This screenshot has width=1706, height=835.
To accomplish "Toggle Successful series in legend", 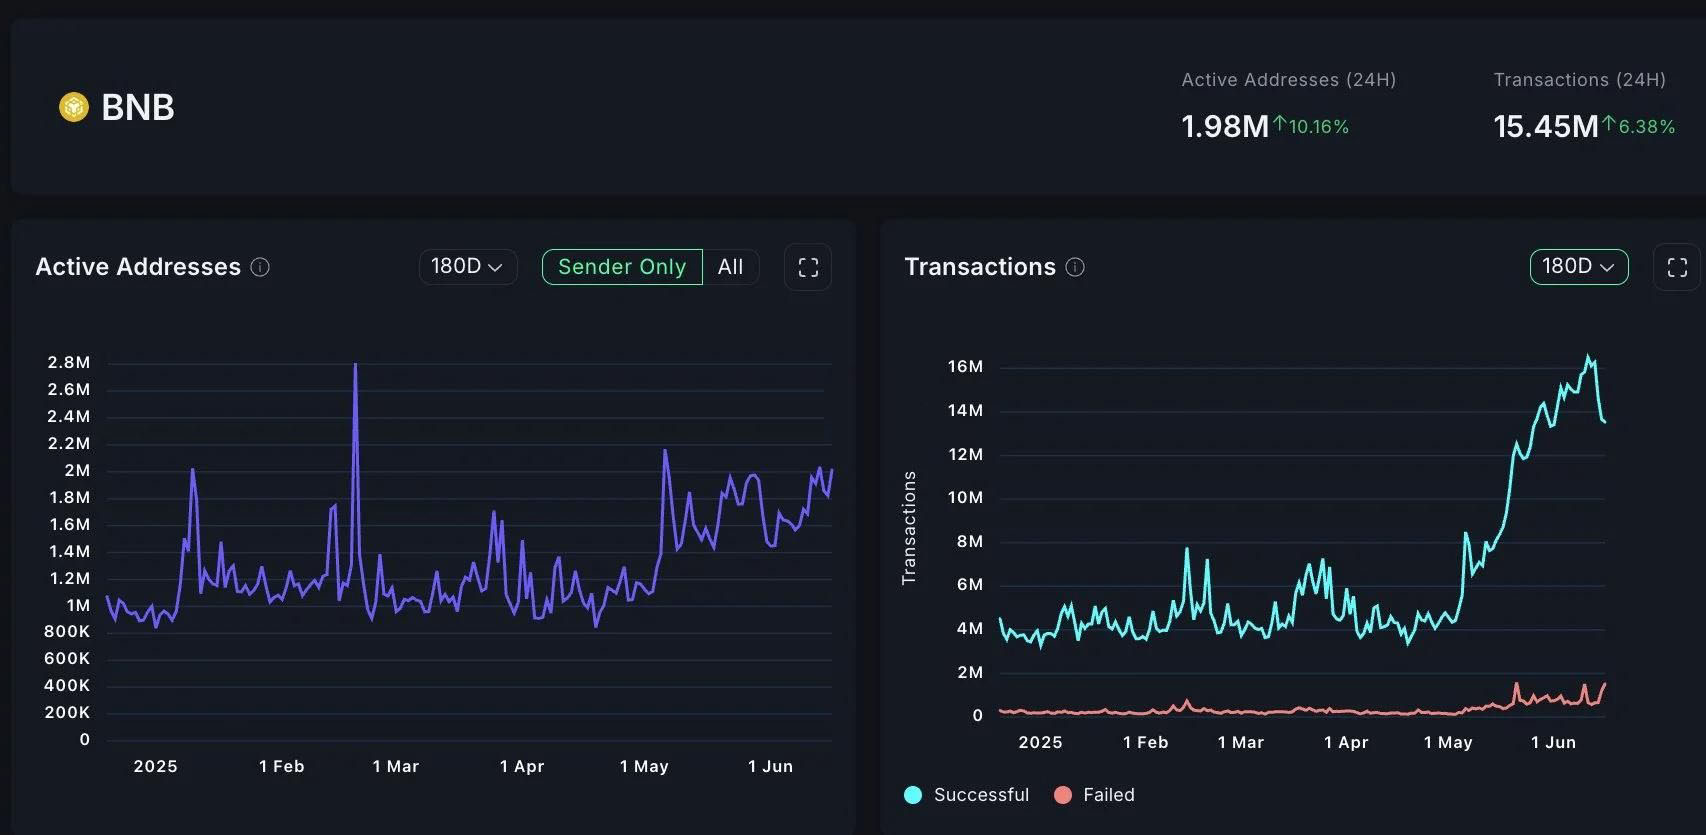I will tap(980, 795).
